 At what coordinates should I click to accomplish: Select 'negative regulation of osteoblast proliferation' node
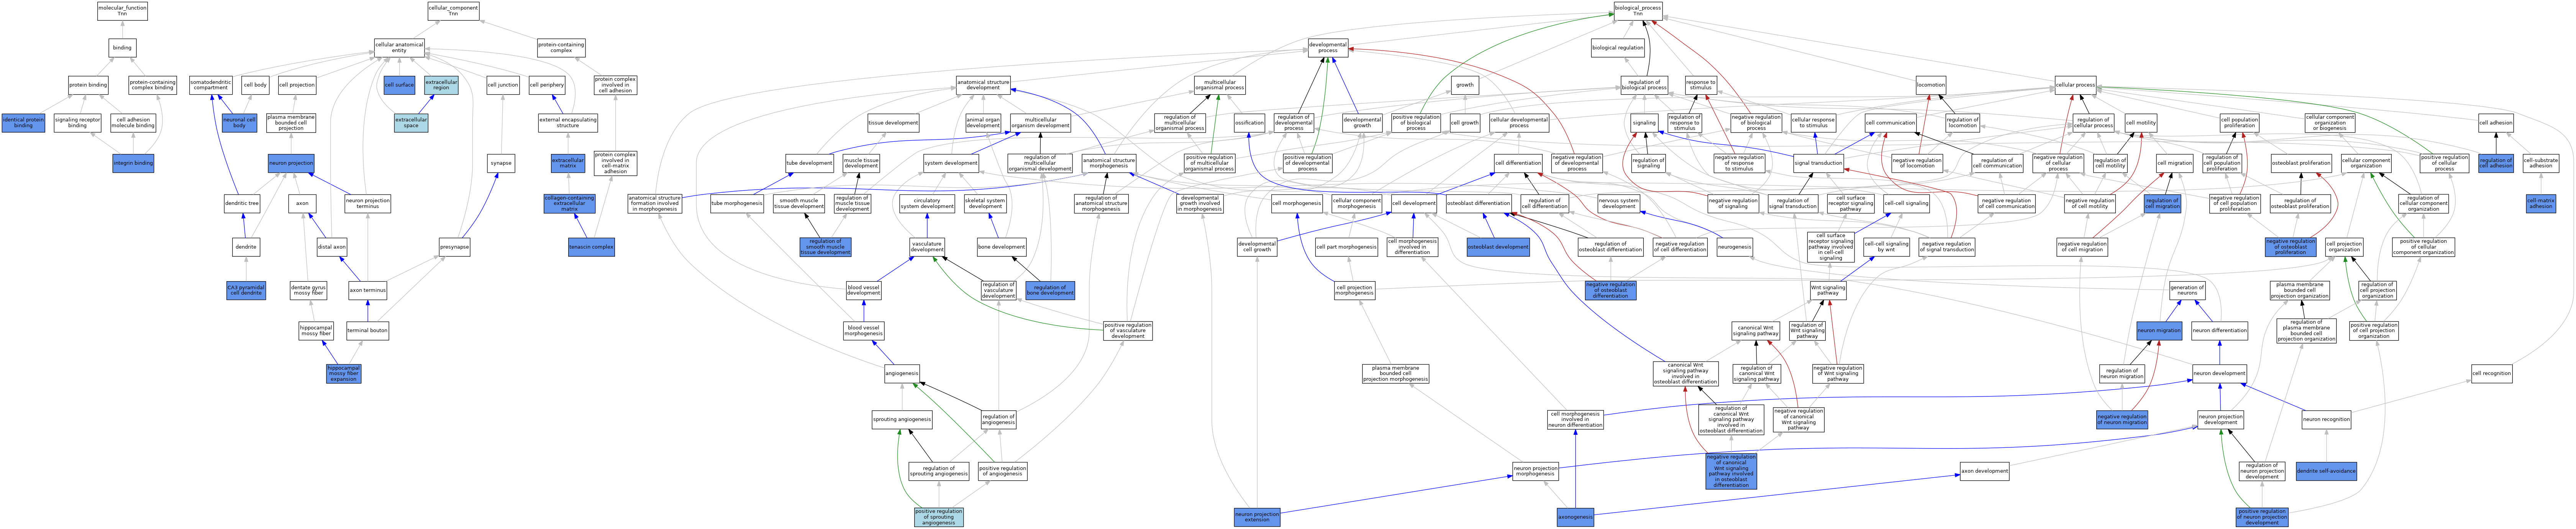pos(2291,247)
